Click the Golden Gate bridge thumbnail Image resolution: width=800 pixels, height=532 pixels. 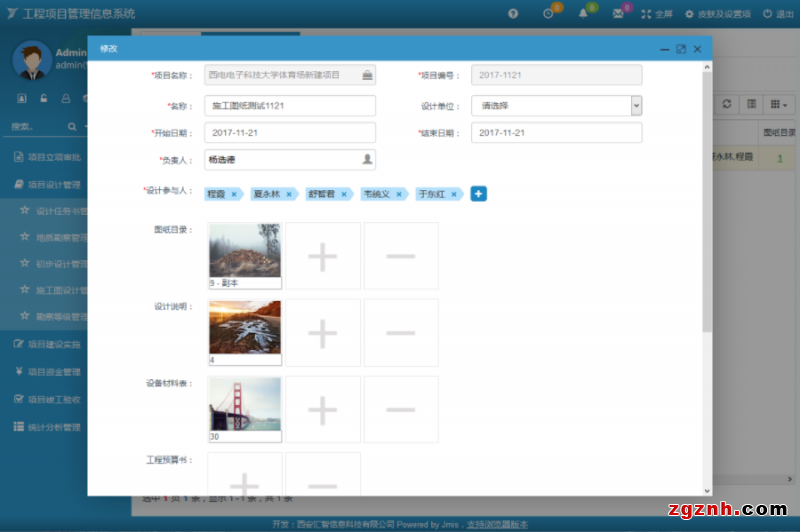click(245, 404)
